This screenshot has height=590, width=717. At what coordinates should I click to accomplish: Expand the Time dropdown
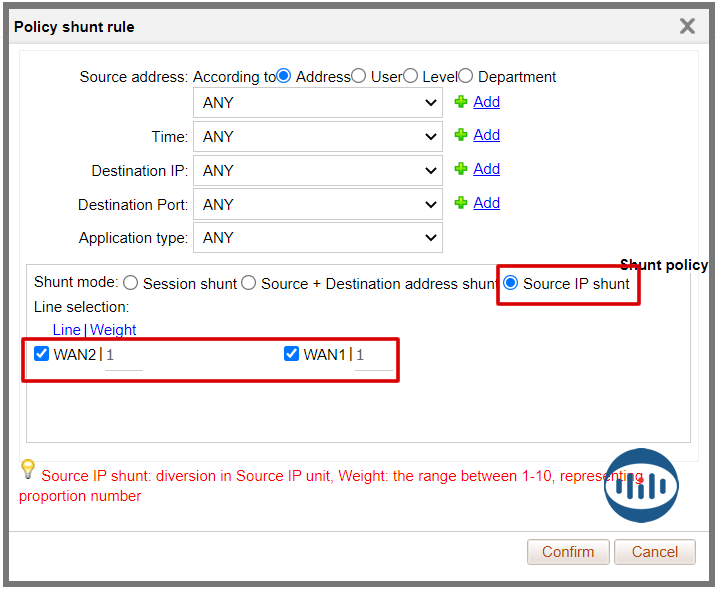click(x=318, y=136)
